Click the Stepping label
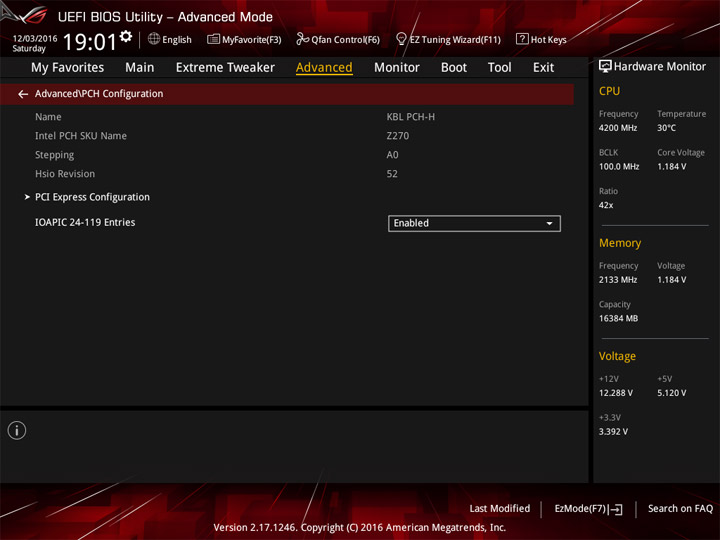720x540 pixels. [55, 155]
